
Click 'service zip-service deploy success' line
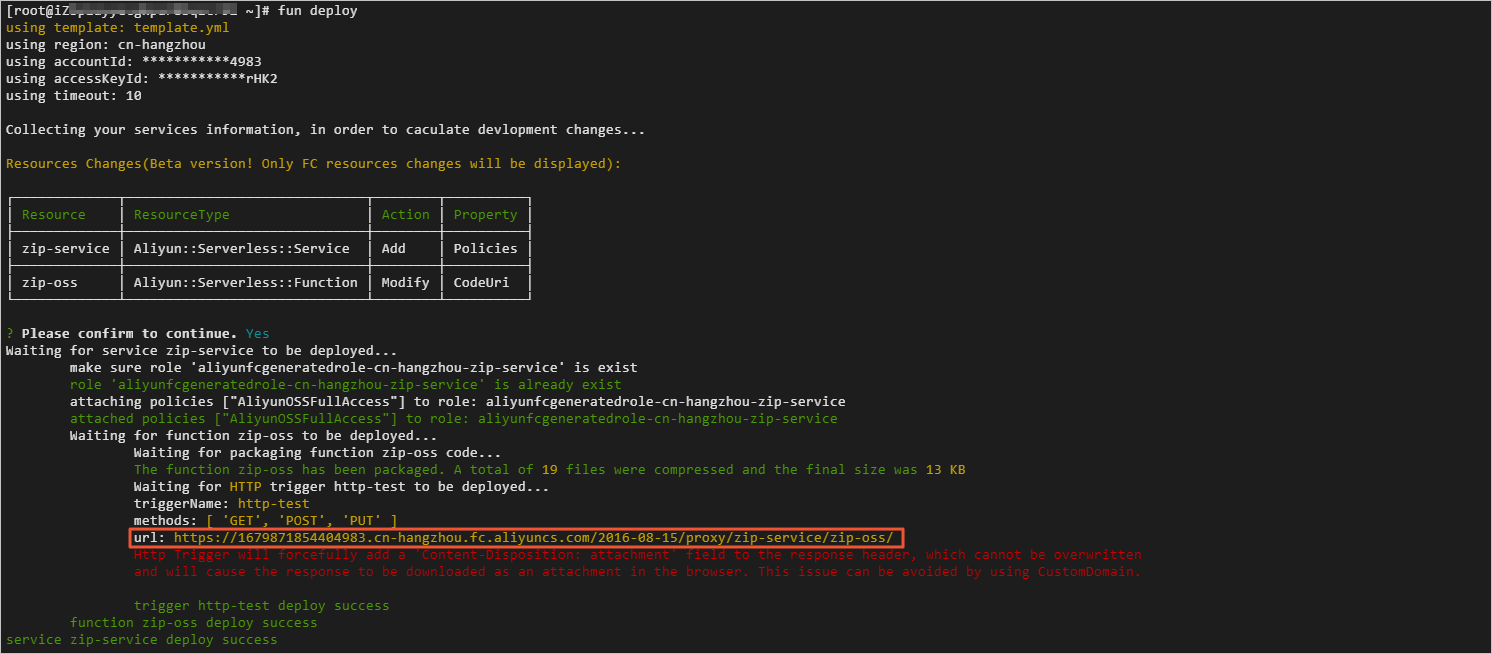pyautogui.click(x=142, y=640)
